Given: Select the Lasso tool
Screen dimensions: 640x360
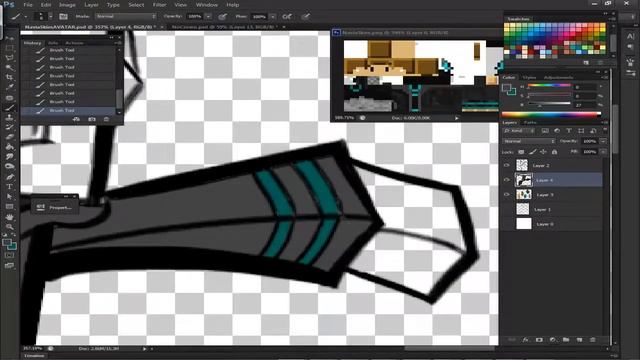Looking at the screenshot, I should point(10,58).
